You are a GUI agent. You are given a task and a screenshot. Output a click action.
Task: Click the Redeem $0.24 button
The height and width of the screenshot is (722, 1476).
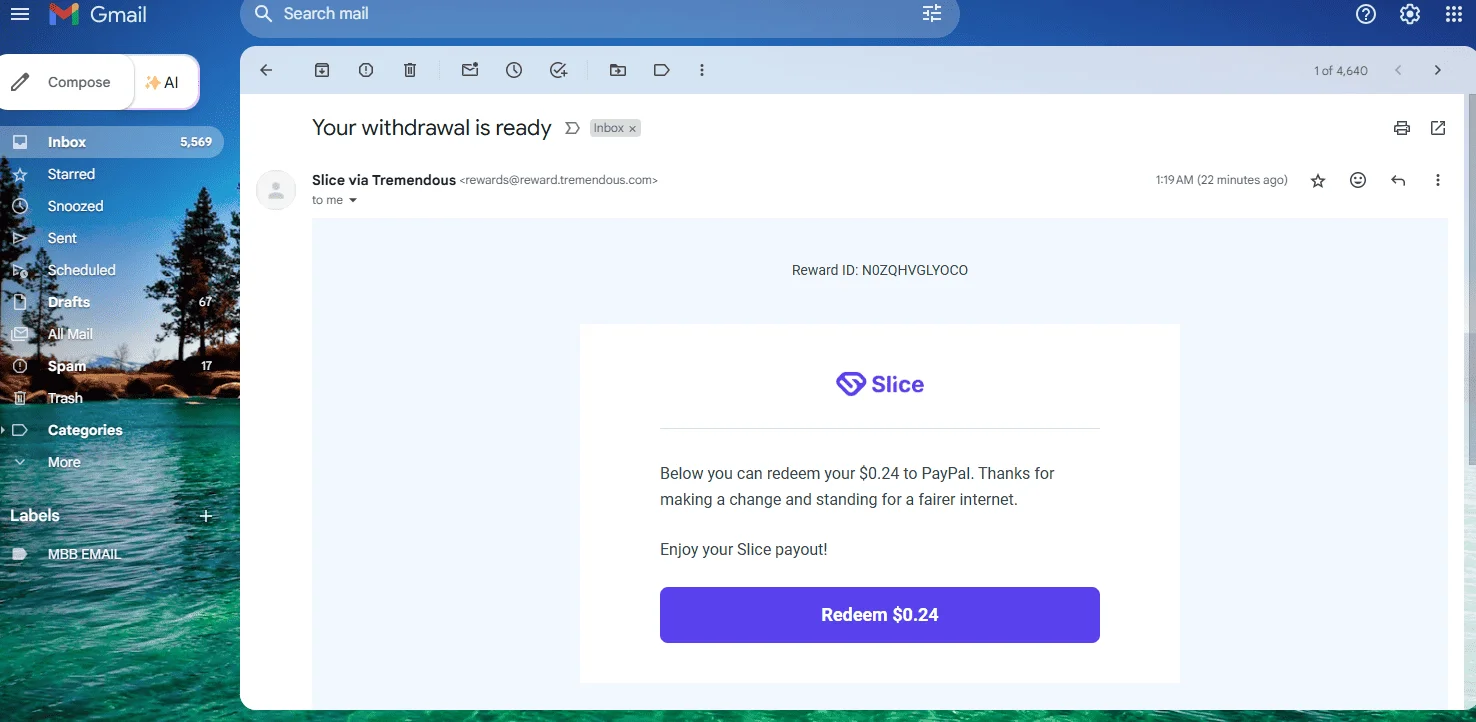[x=880, y=615]
